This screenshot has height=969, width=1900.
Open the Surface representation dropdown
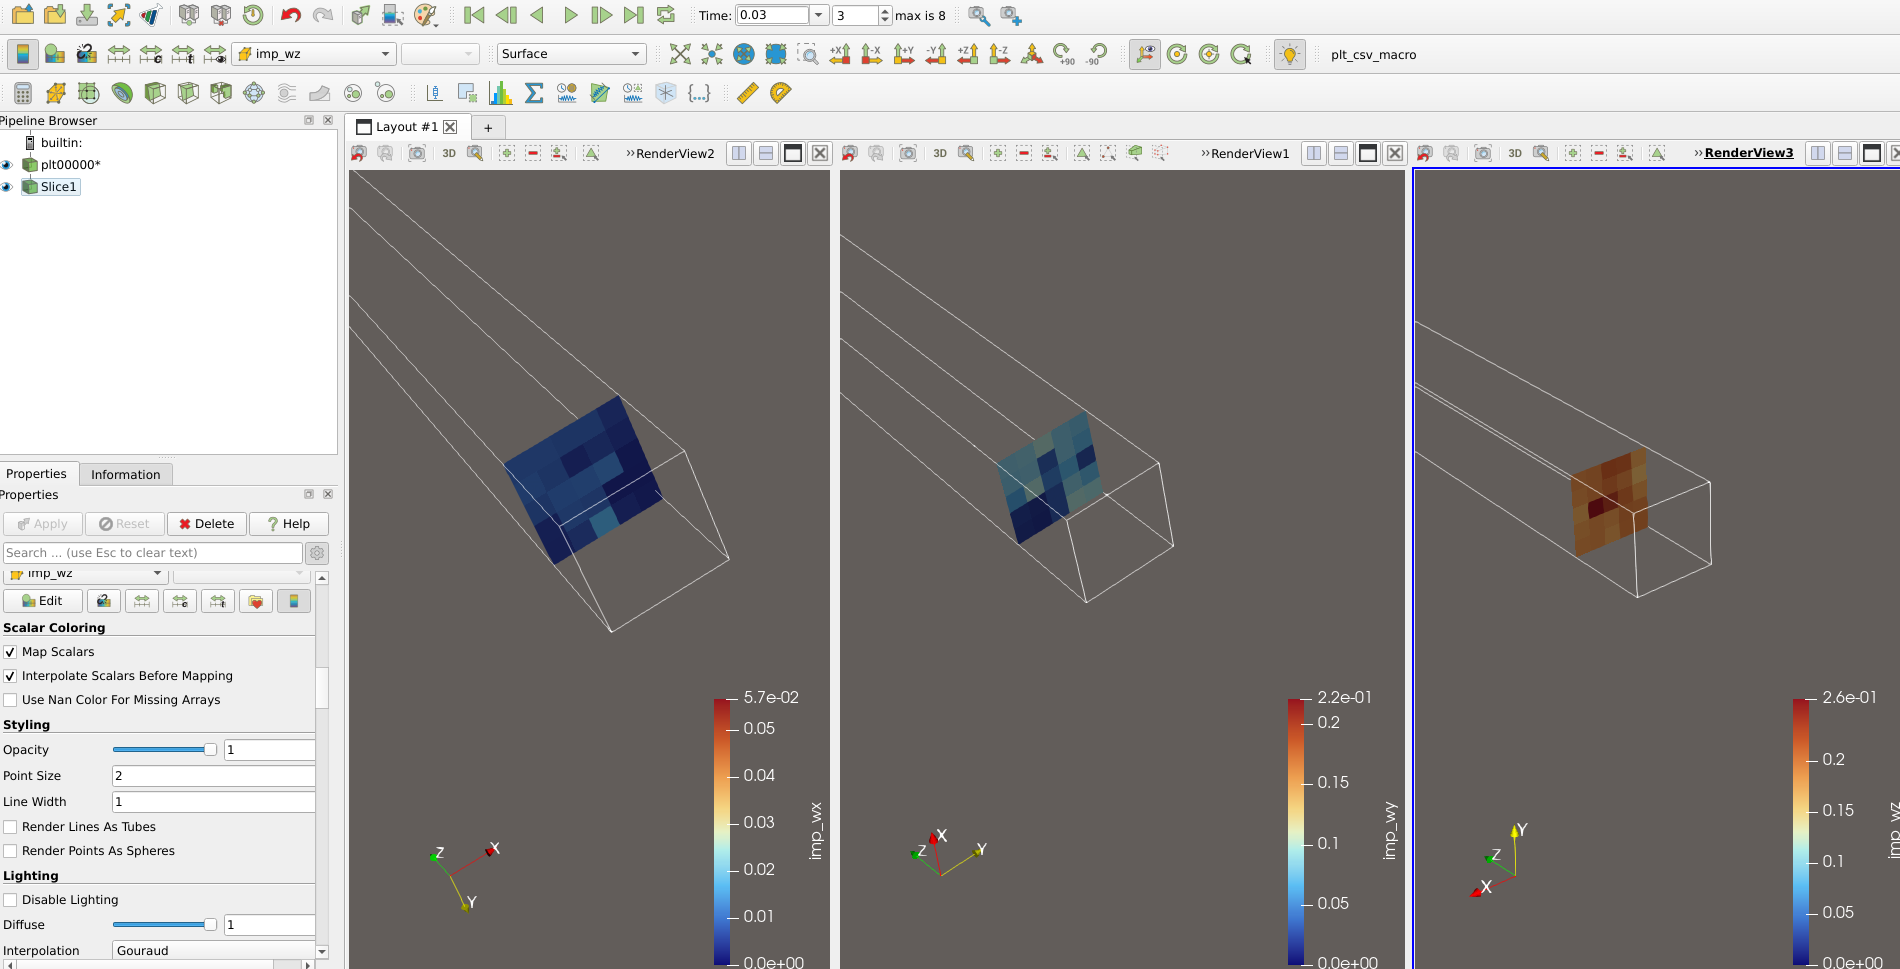[570, 54]
